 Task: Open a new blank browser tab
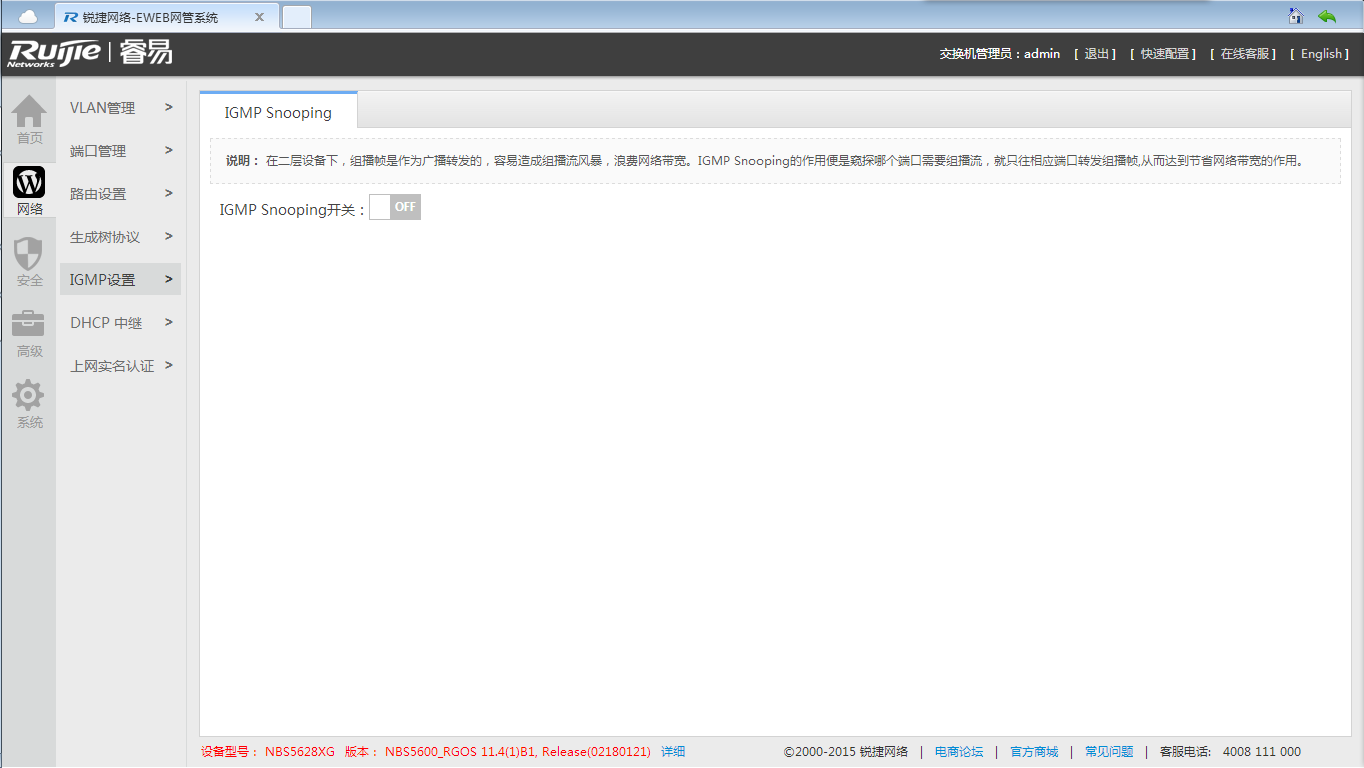[x=297, y=17]
